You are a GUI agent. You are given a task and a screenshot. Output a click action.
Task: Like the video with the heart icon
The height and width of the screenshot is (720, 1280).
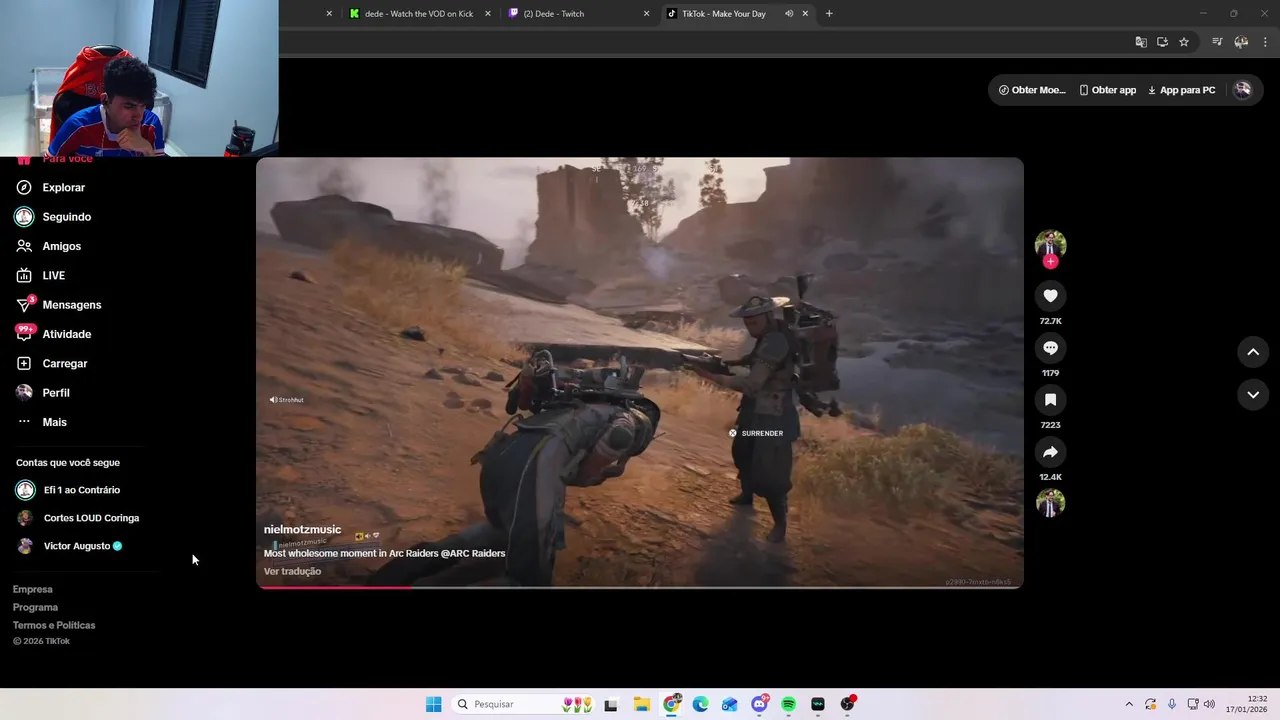(x=1050, y=296)
